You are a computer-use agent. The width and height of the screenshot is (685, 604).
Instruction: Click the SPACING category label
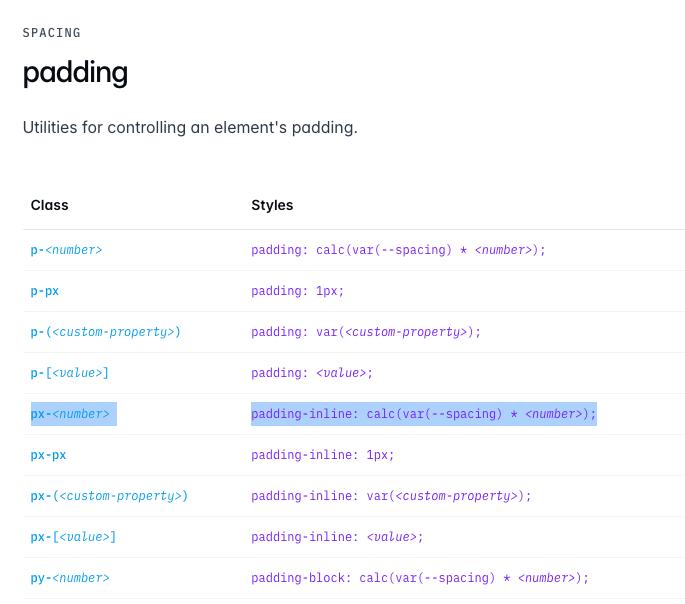coord(52,33)
